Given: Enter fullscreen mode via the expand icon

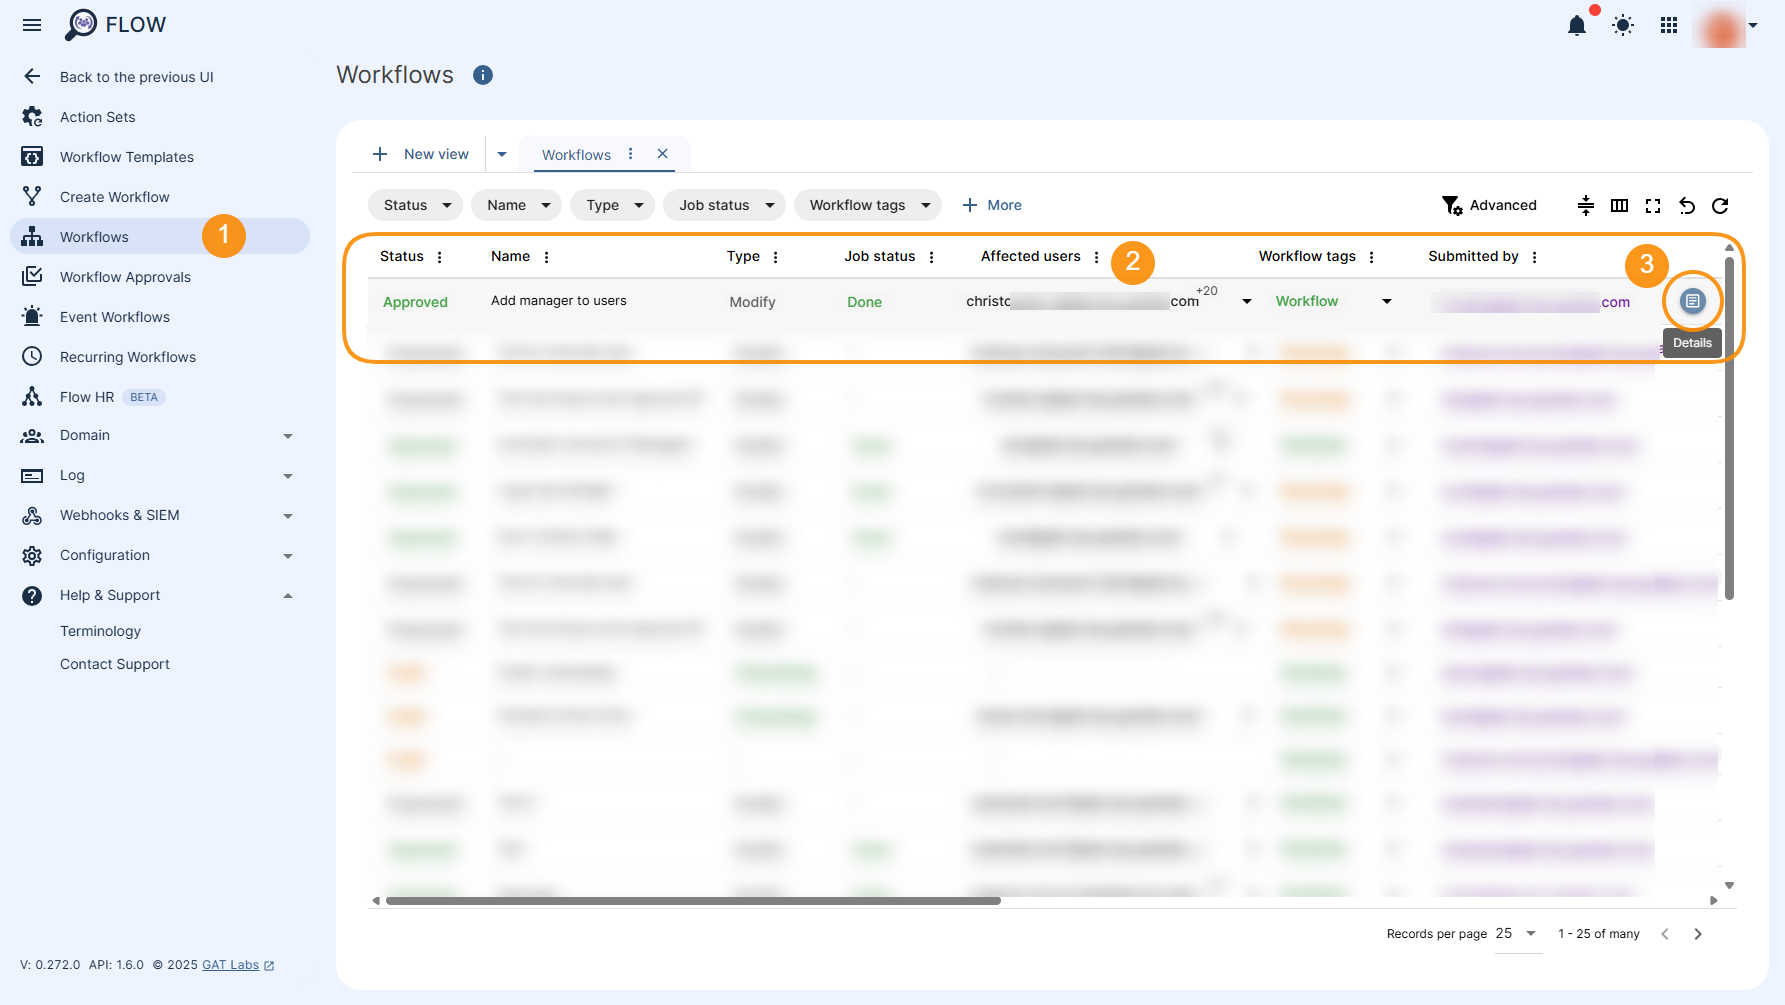Looking at the screenshot, I should click(1653, 205).
